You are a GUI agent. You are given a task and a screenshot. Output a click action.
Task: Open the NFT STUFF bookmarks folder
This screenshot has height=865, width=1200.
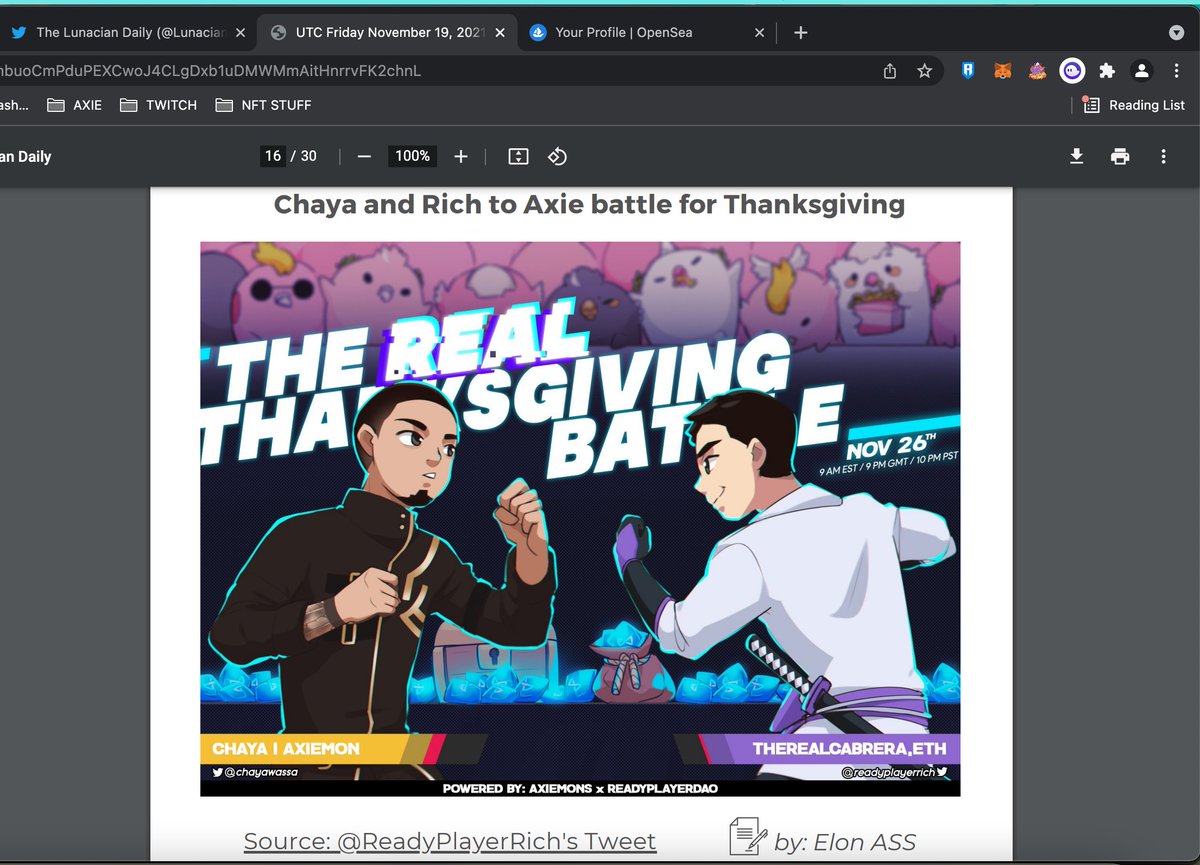coord(263,105)
